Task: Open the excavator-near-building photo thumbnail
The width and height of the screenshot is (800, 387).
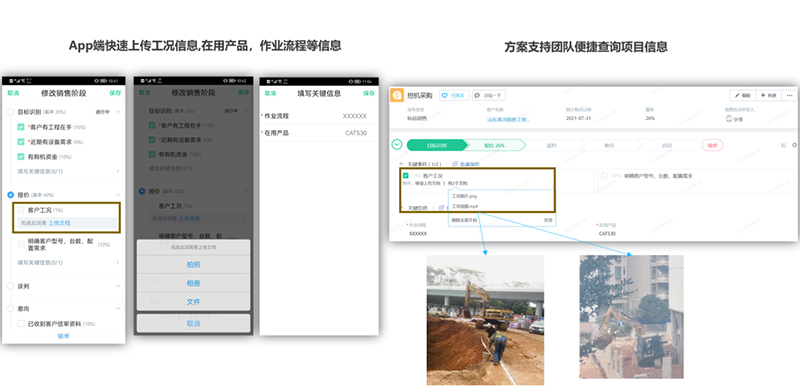Action: tap(631, 317)
